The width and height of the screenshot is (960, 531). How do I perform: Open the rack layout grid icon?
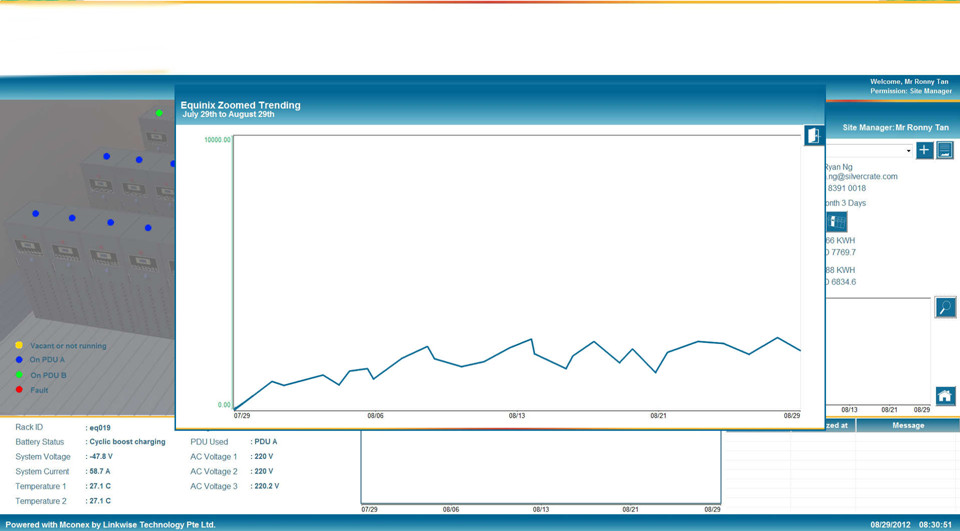(836, 222)
